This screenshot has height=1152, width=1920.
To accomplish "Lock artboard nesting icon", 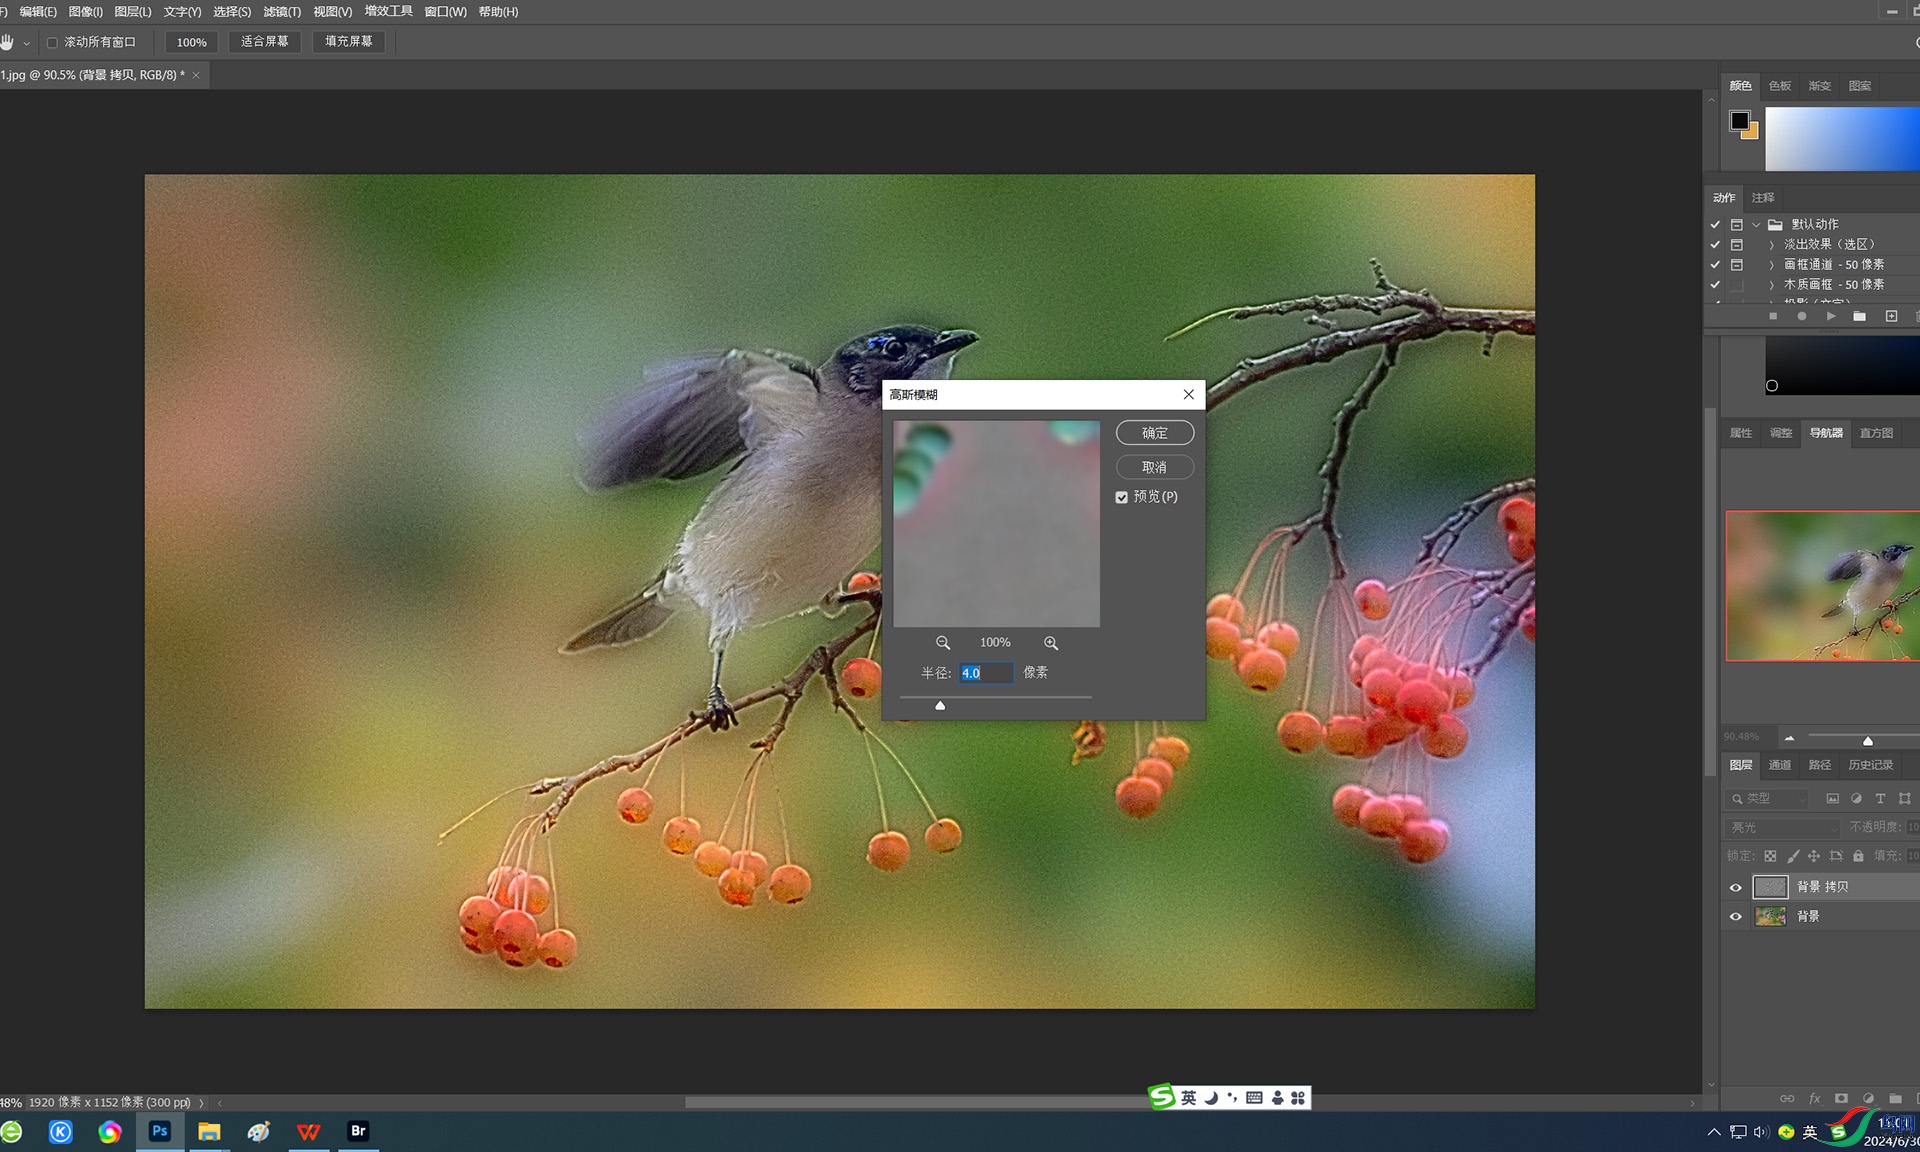I will coord(1836,856).
